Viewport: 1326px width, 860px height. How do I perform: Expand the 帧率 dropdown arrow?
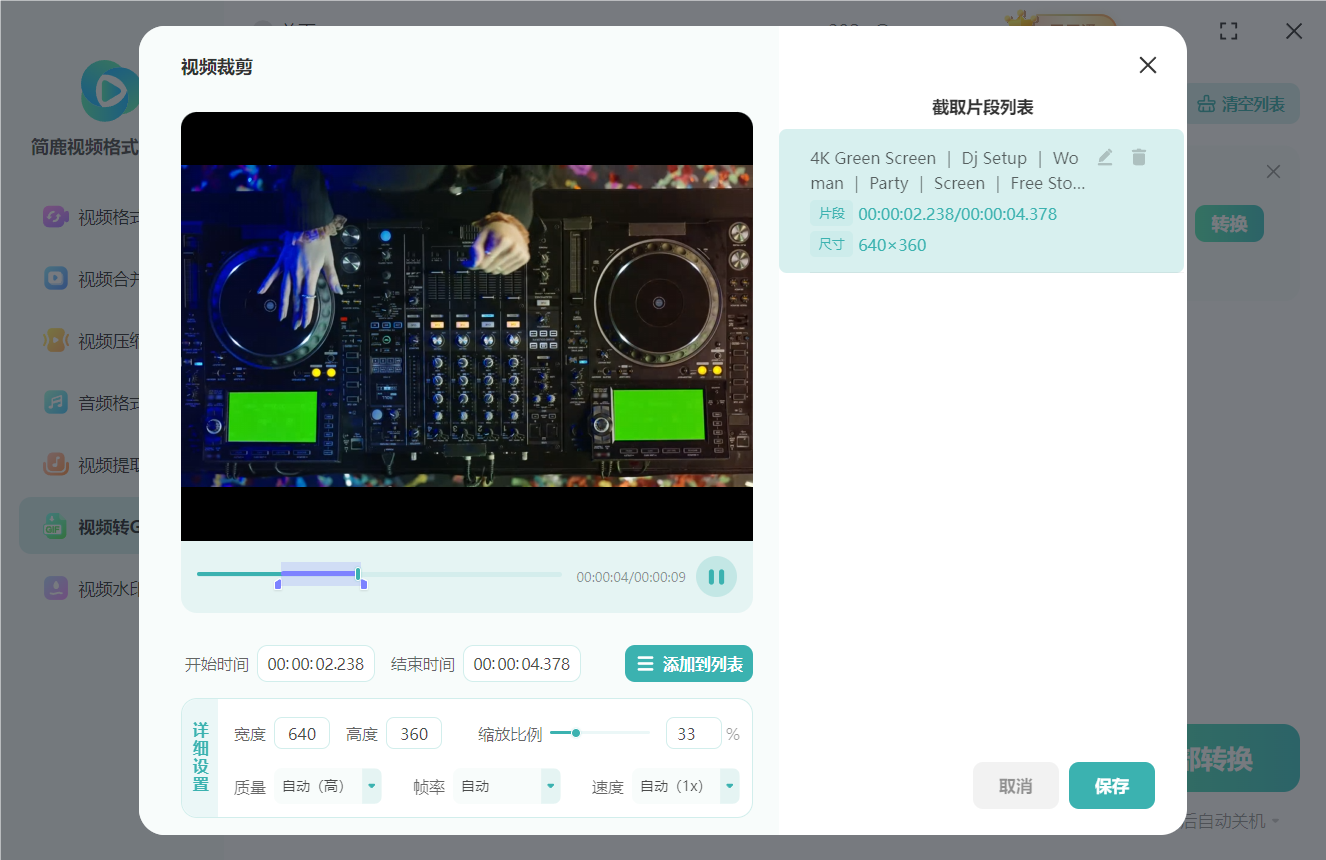550,786
